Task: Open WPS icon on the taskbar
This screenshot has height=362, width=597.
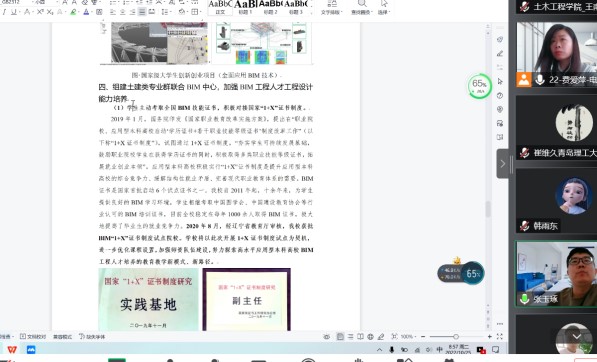Action: pos(12,349)
